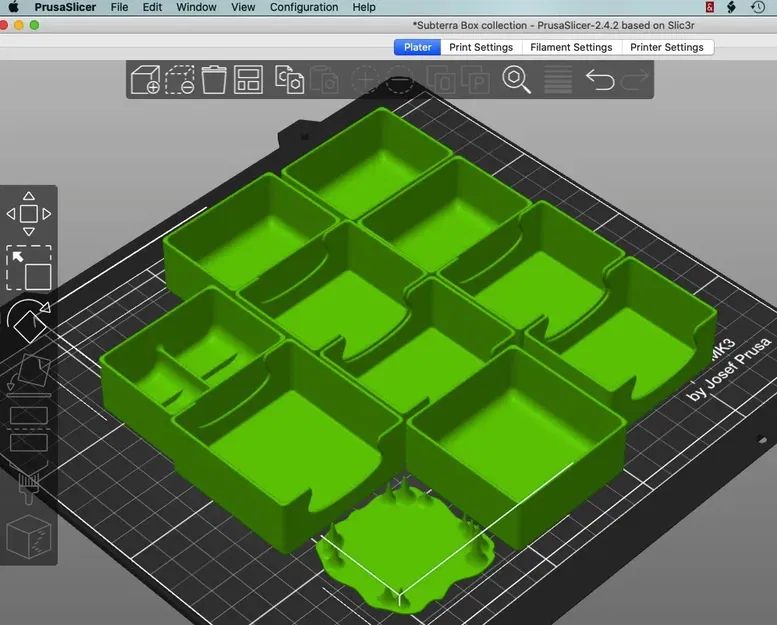Click the Arrange objects icon

click(248, 80)
